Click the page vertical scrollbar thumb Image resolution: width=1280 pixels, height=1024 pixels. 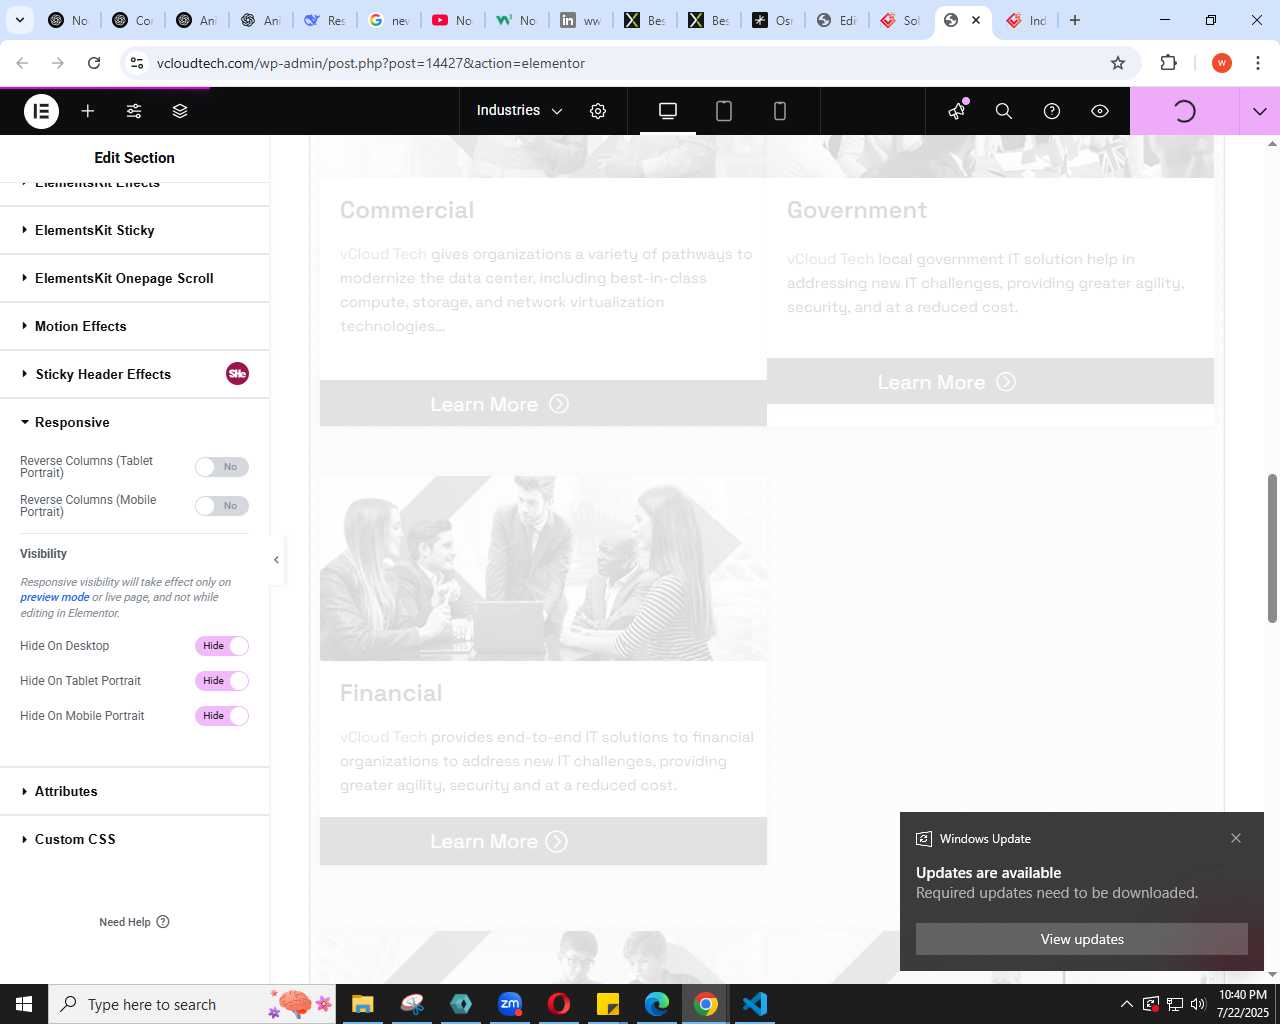coord(1272,548)
